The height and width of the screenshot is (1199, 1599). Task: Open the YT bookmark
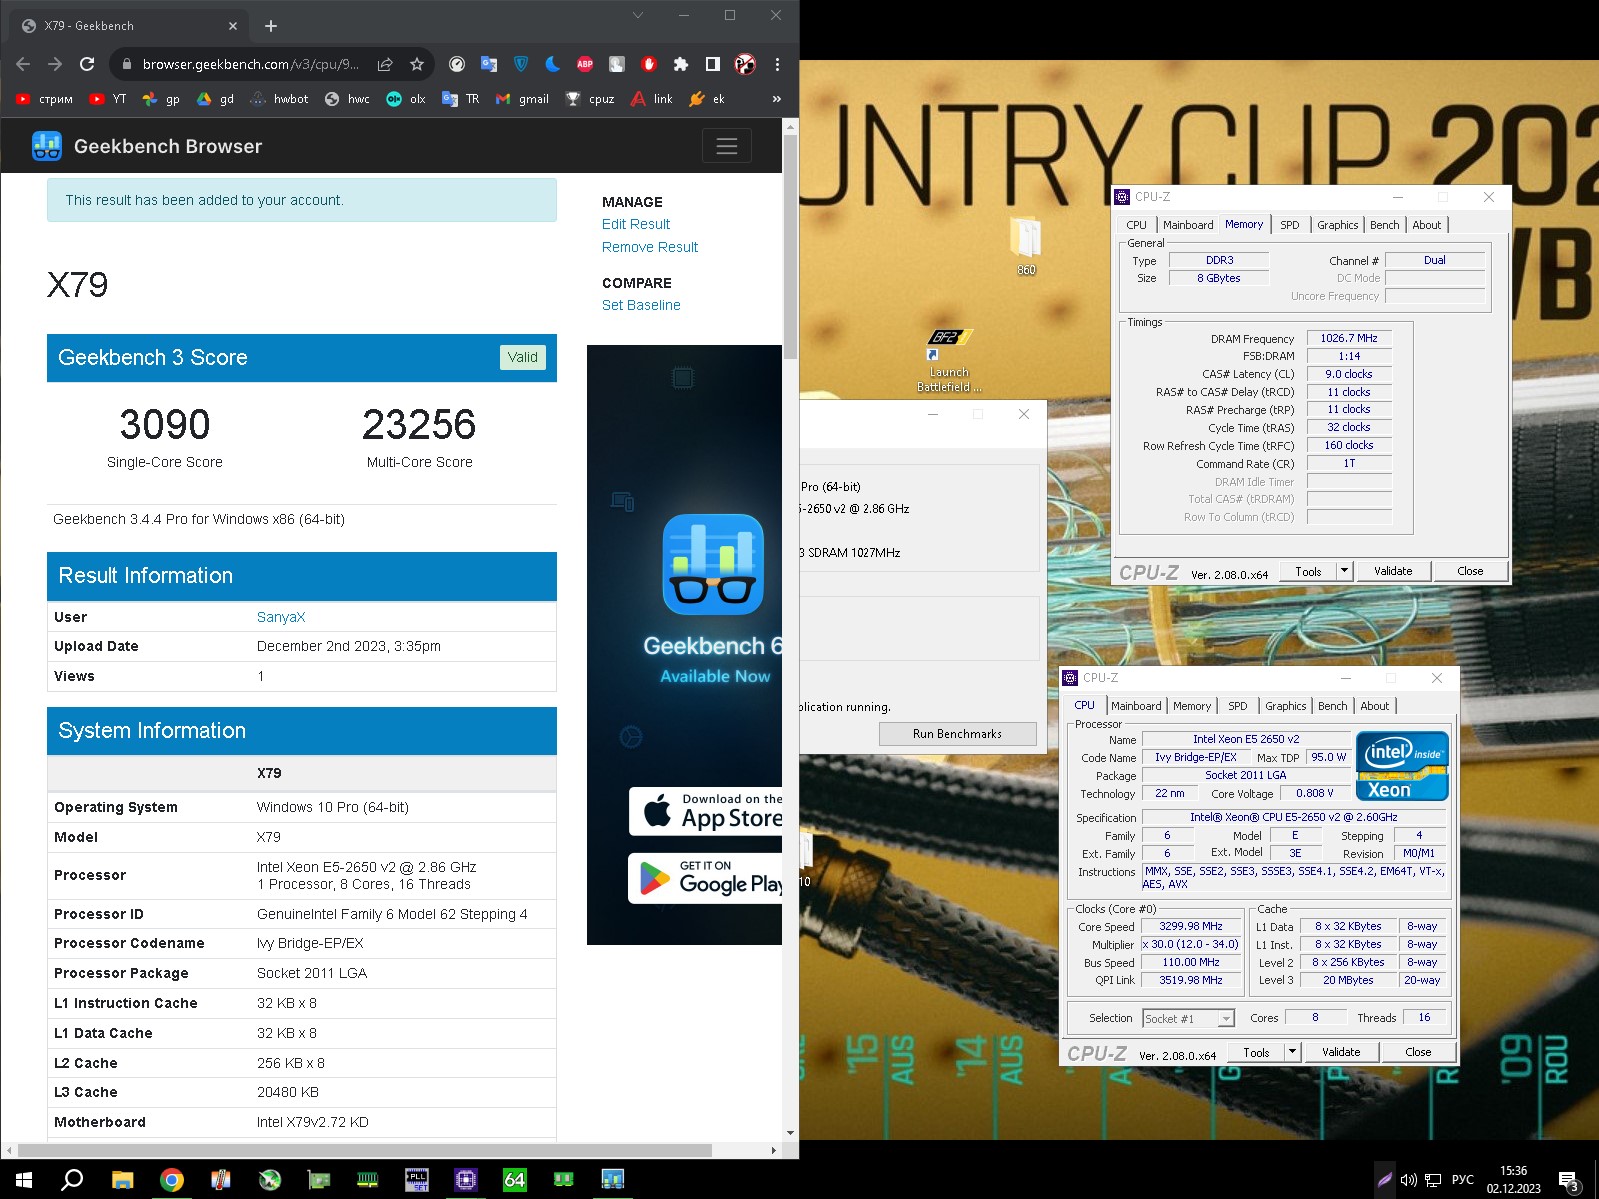[108, 99]
